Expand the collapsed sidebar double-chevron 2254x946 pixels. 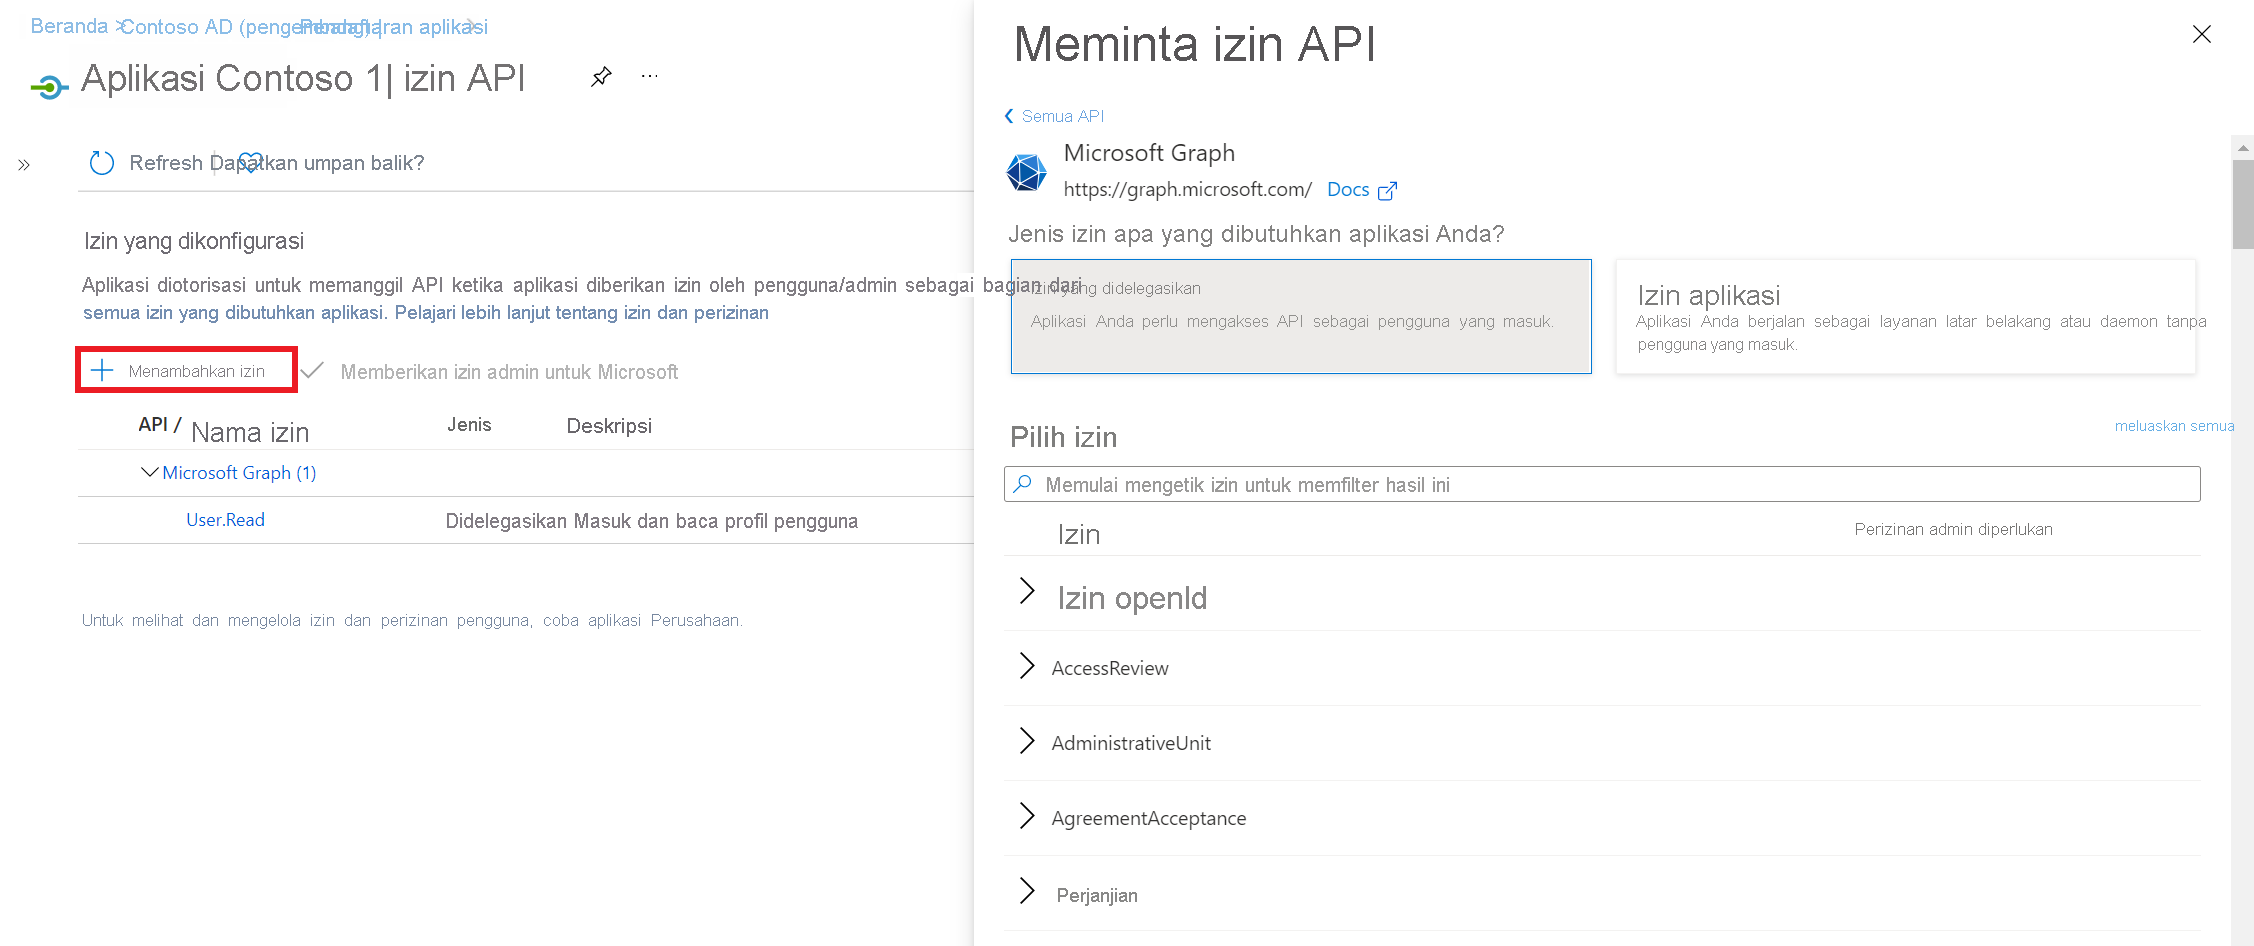(24, 165)
